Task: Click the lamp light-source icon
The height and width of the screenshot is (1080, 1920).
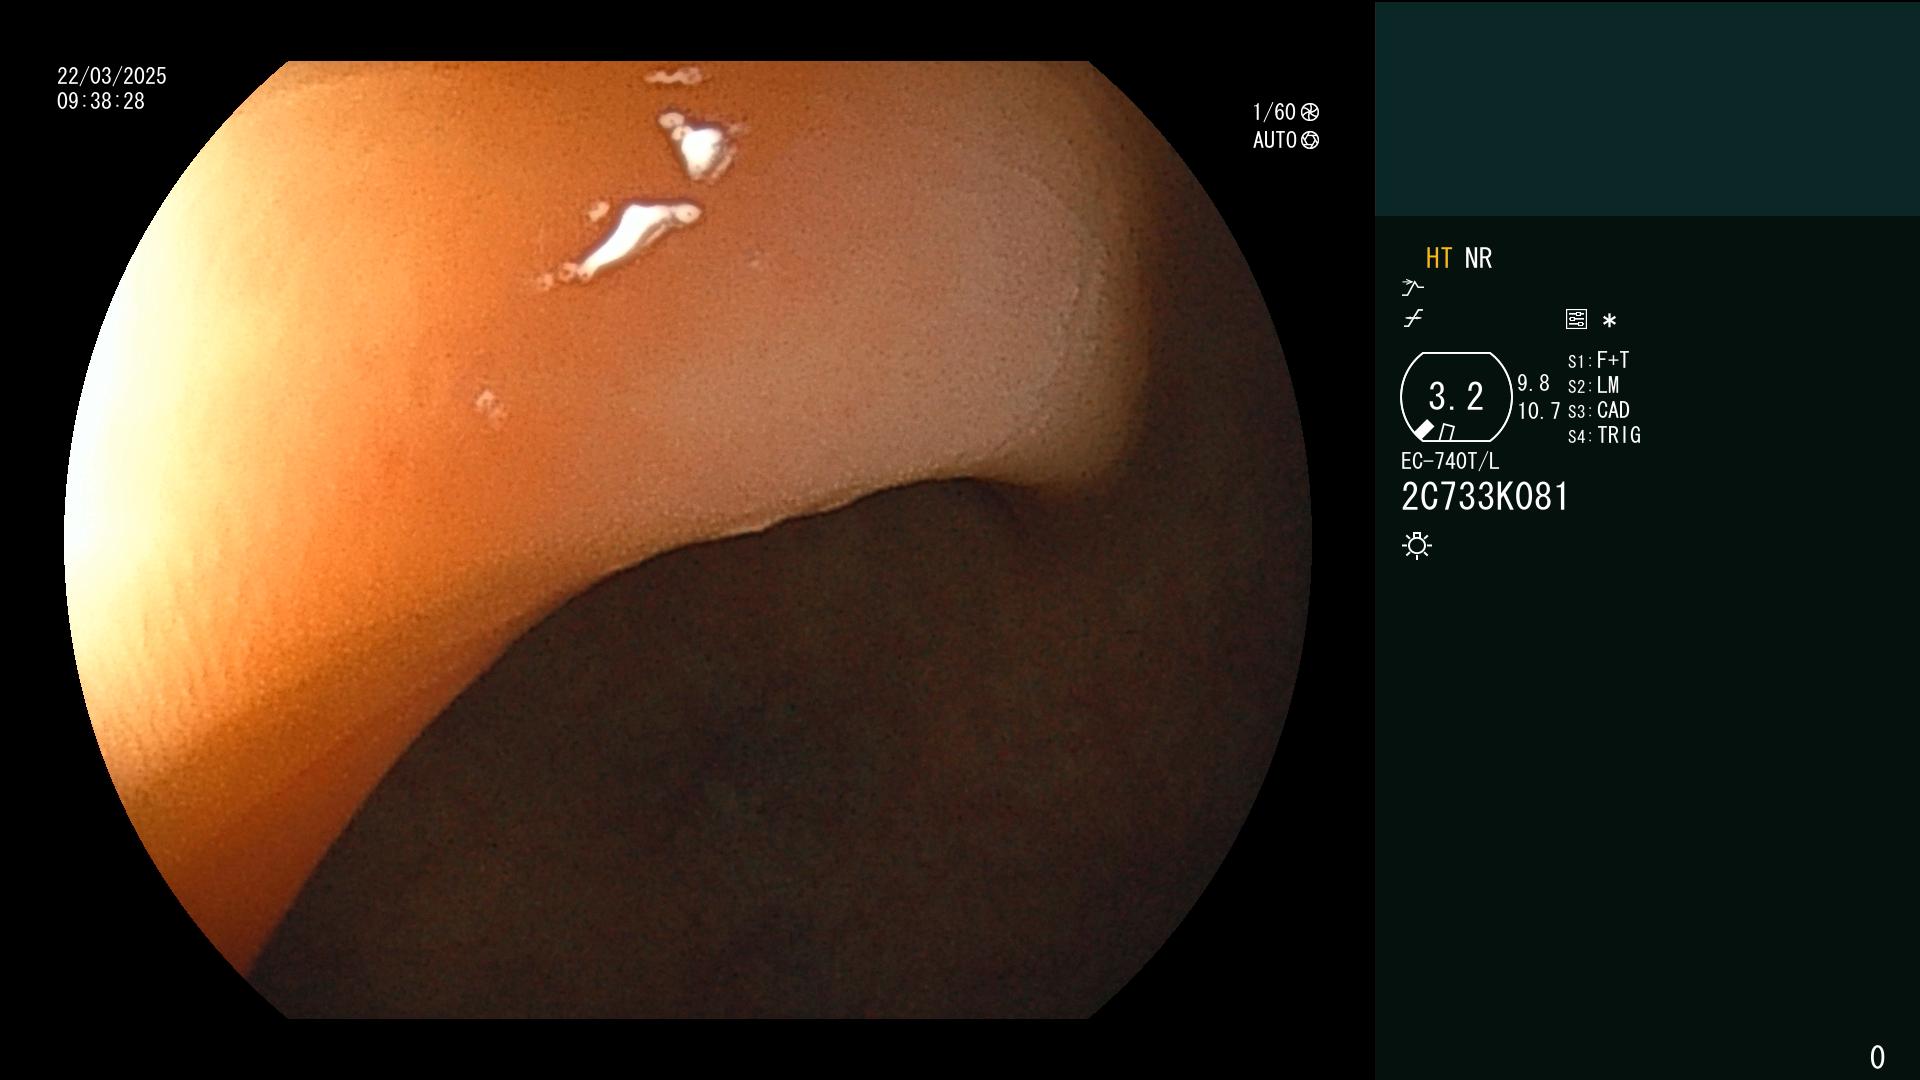Action: click(x=1417, y=546)
